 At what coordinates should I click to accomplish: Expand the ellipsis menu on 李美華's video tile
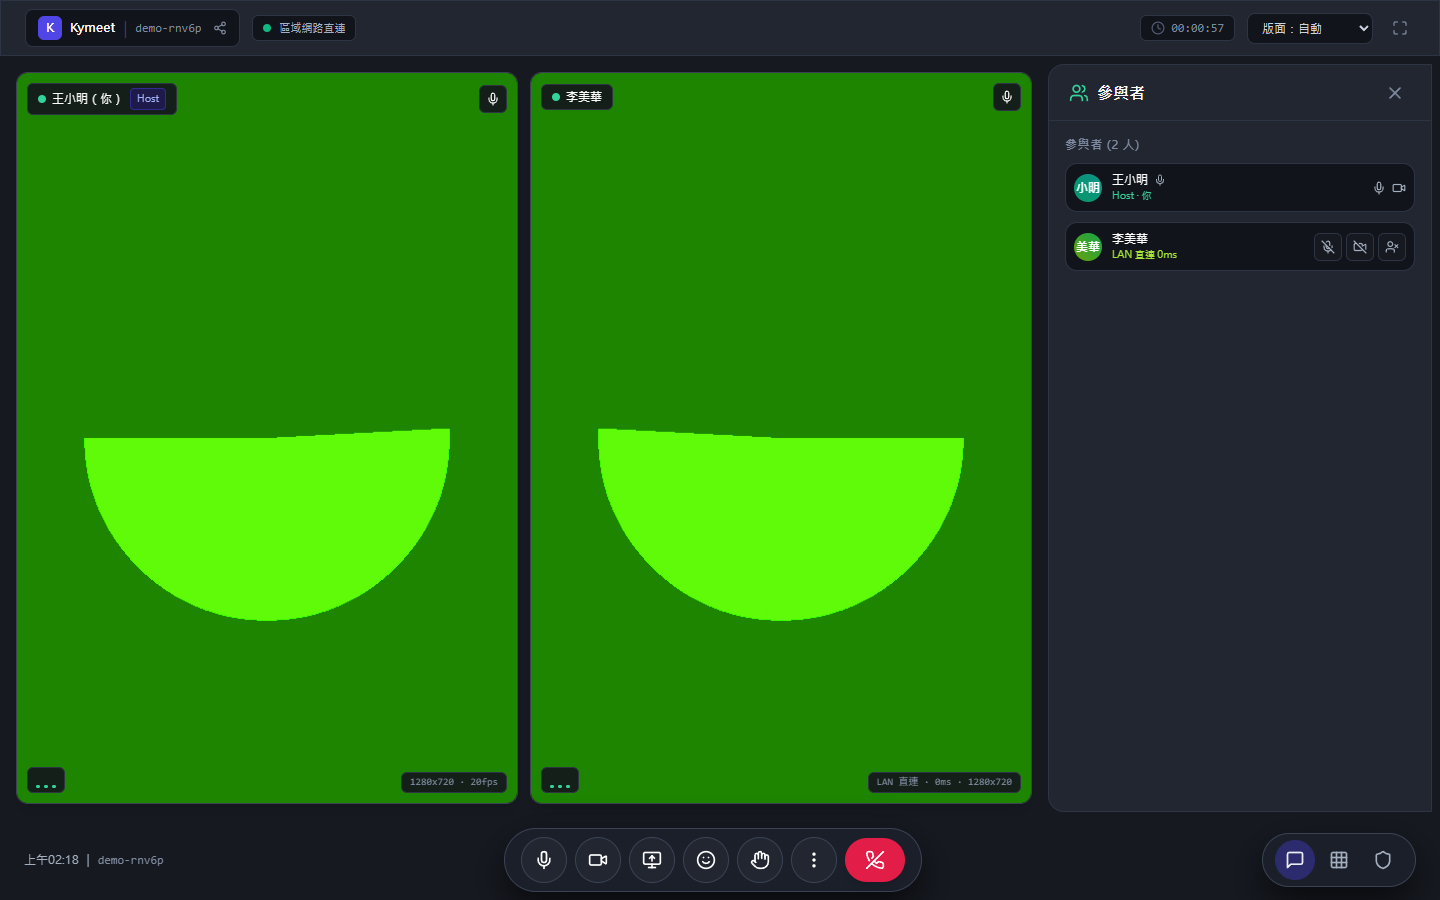click(x=560, y=780)
